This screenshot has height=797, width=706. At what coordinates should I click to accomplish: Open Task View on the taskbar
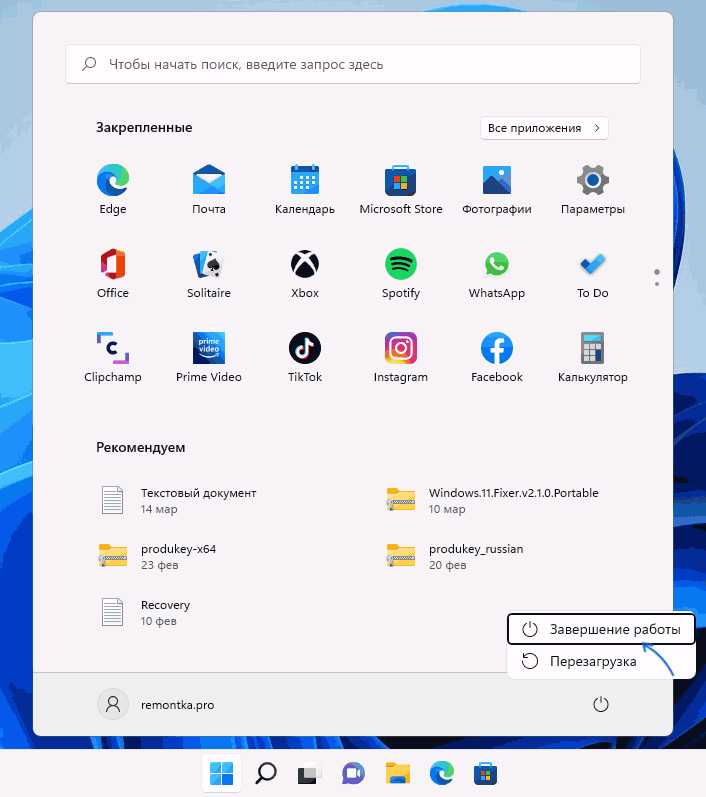pyautogui.click(x=310, y=774)
